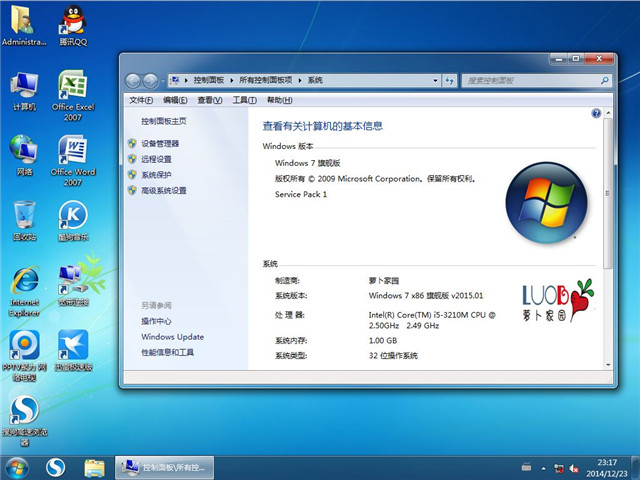This screenshot has width=640, height=480.
Task: Click the Show desktop strip
Action: point(636,468)
